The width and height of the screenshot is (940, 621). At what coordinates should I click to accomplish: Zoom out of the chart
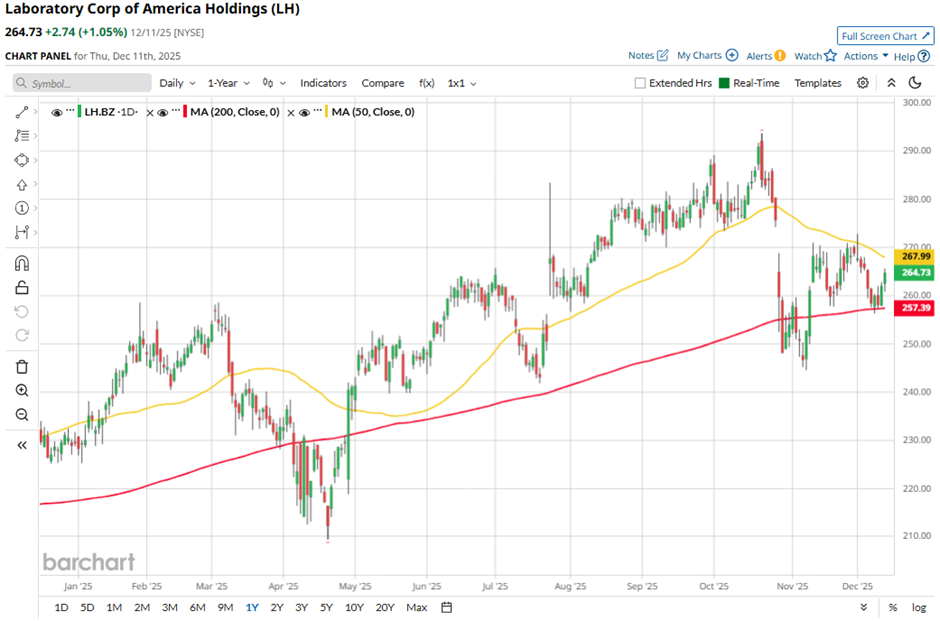point(22,415)
